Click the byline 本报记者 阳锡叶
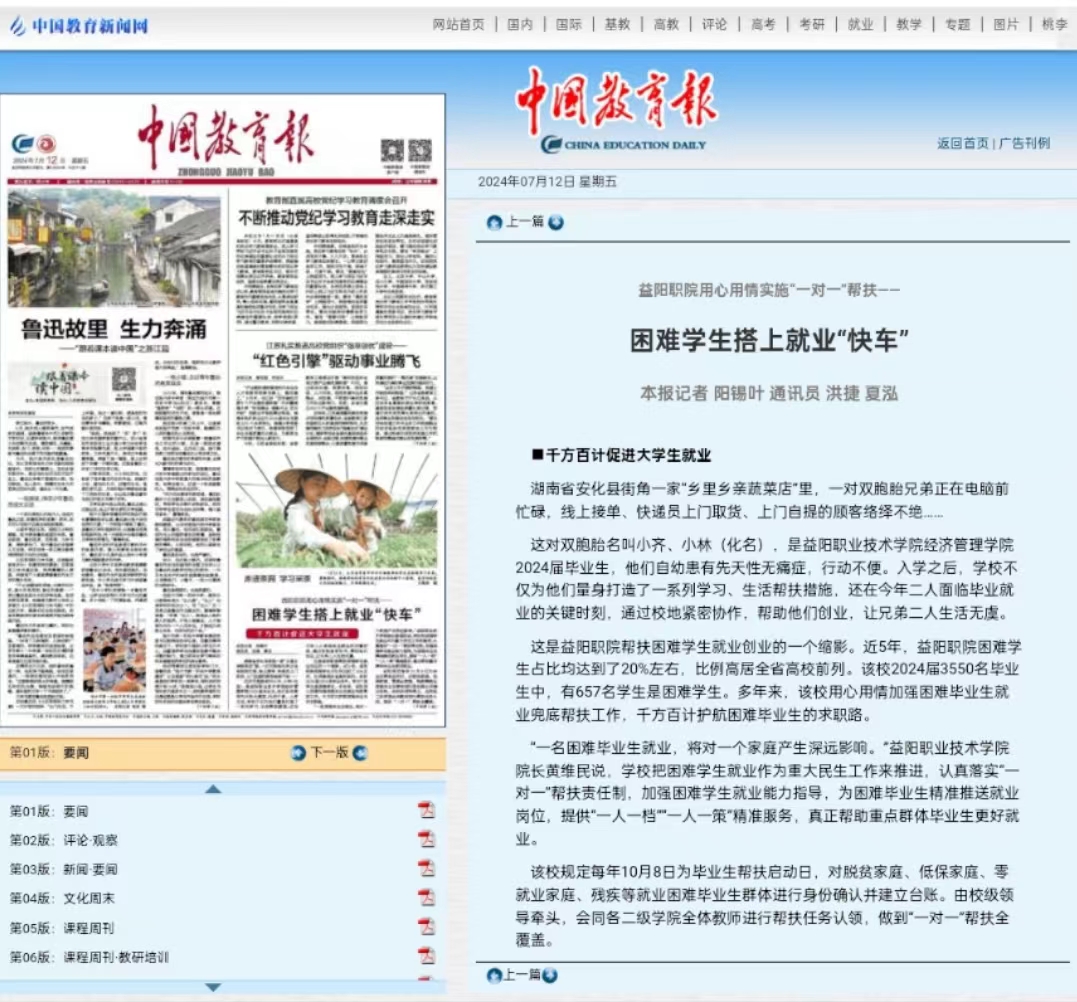This screenshot has height=1002, width=1077. pos(702,394)
